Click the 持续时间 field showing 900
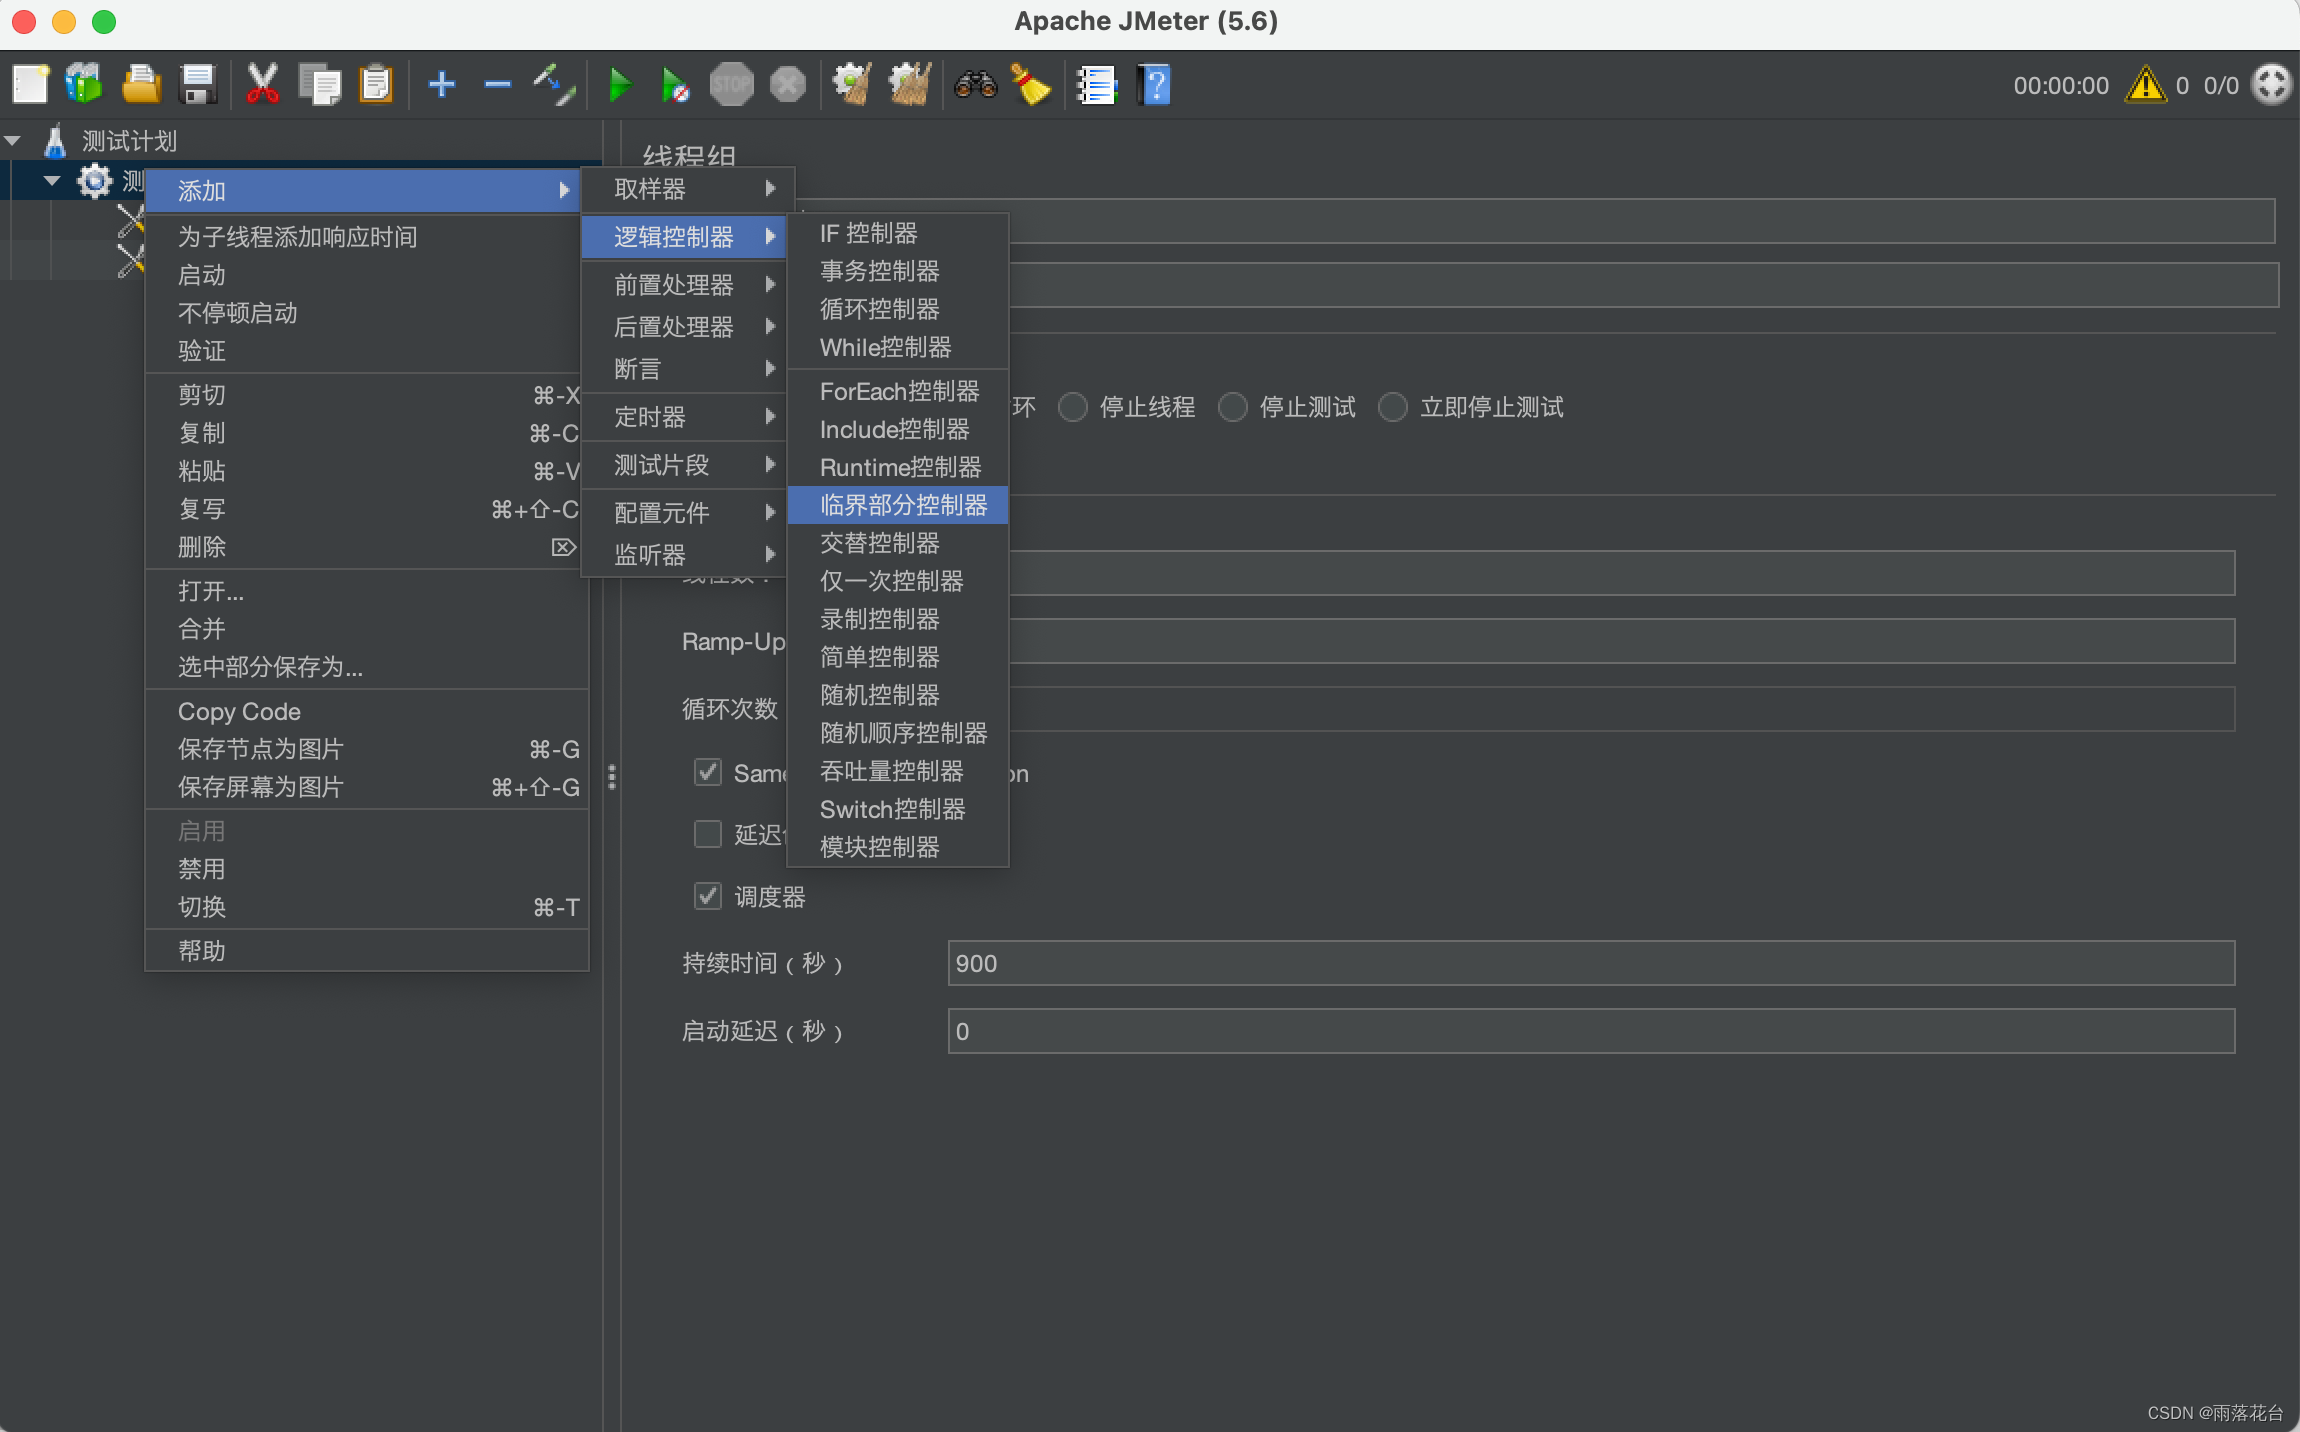The height and width of the screenshot is (1432, 2300). tap(1590, 963)
